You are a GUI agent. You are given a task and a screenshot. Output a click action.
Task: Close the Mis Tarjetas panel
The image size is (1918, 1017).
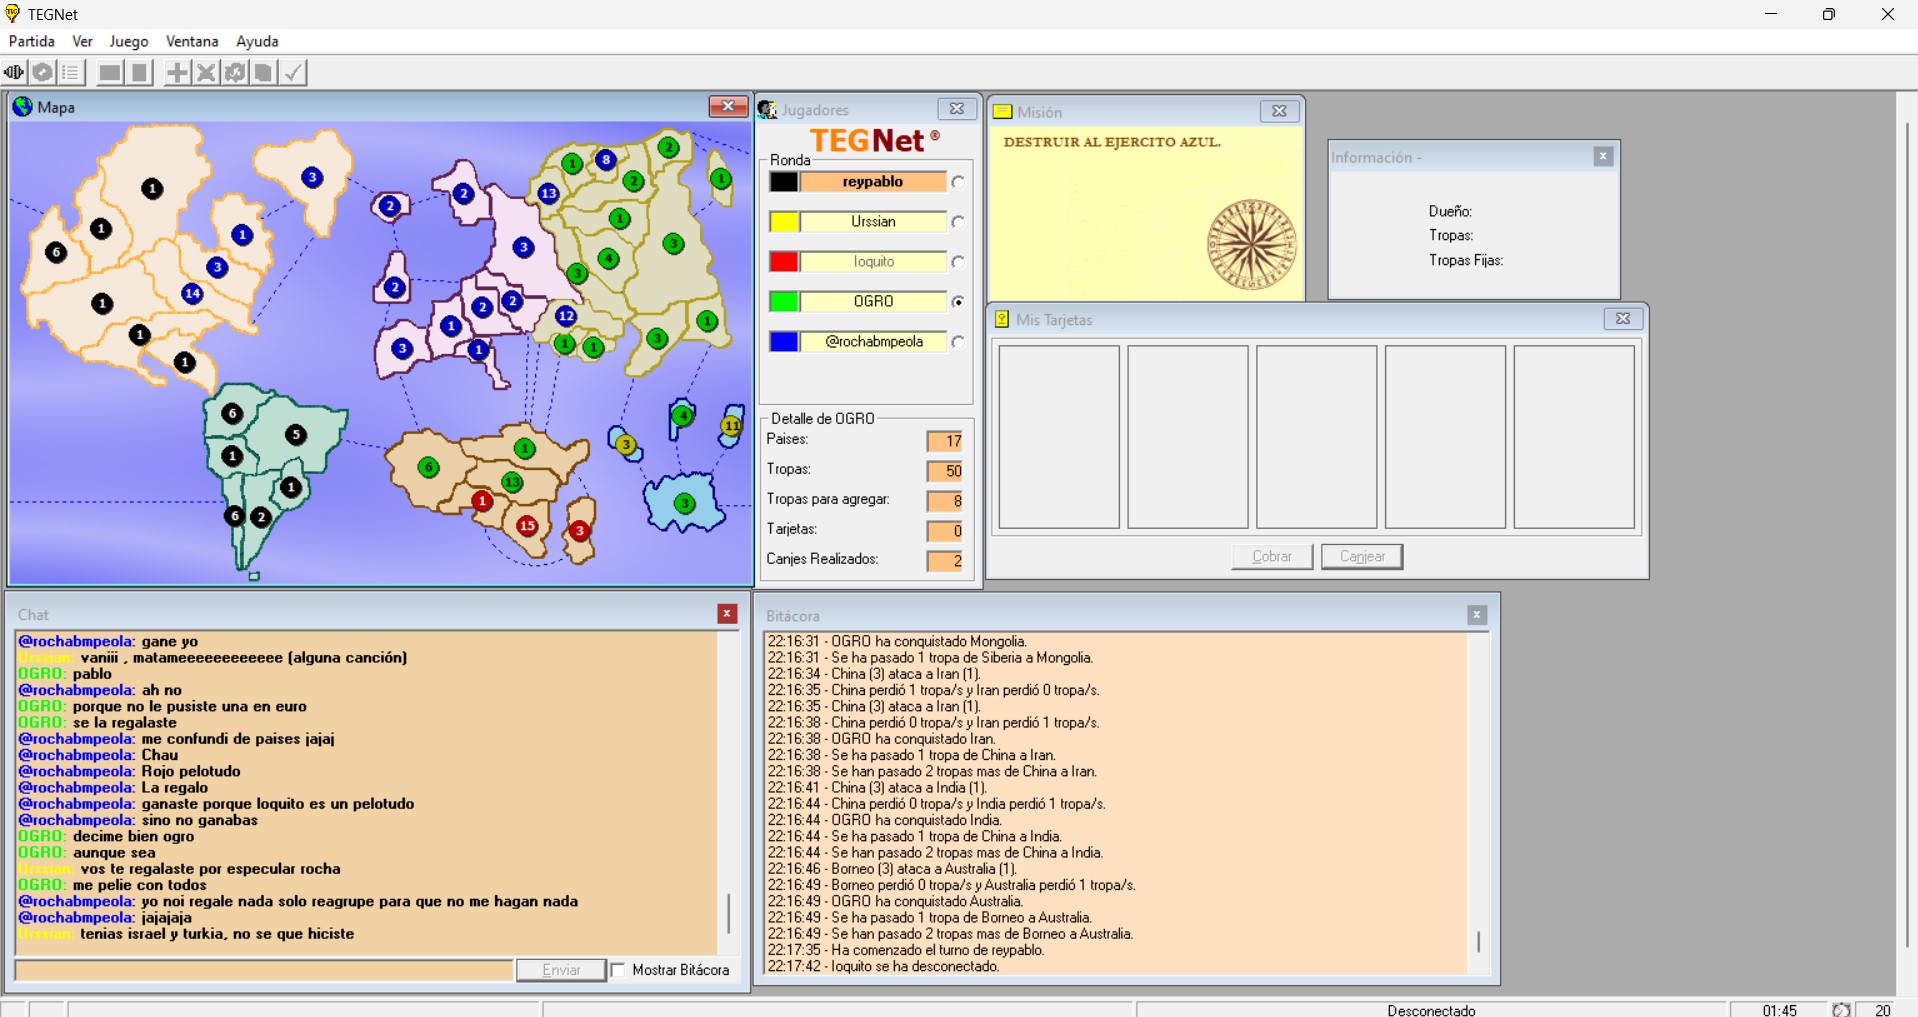(x=1623, y=318)
